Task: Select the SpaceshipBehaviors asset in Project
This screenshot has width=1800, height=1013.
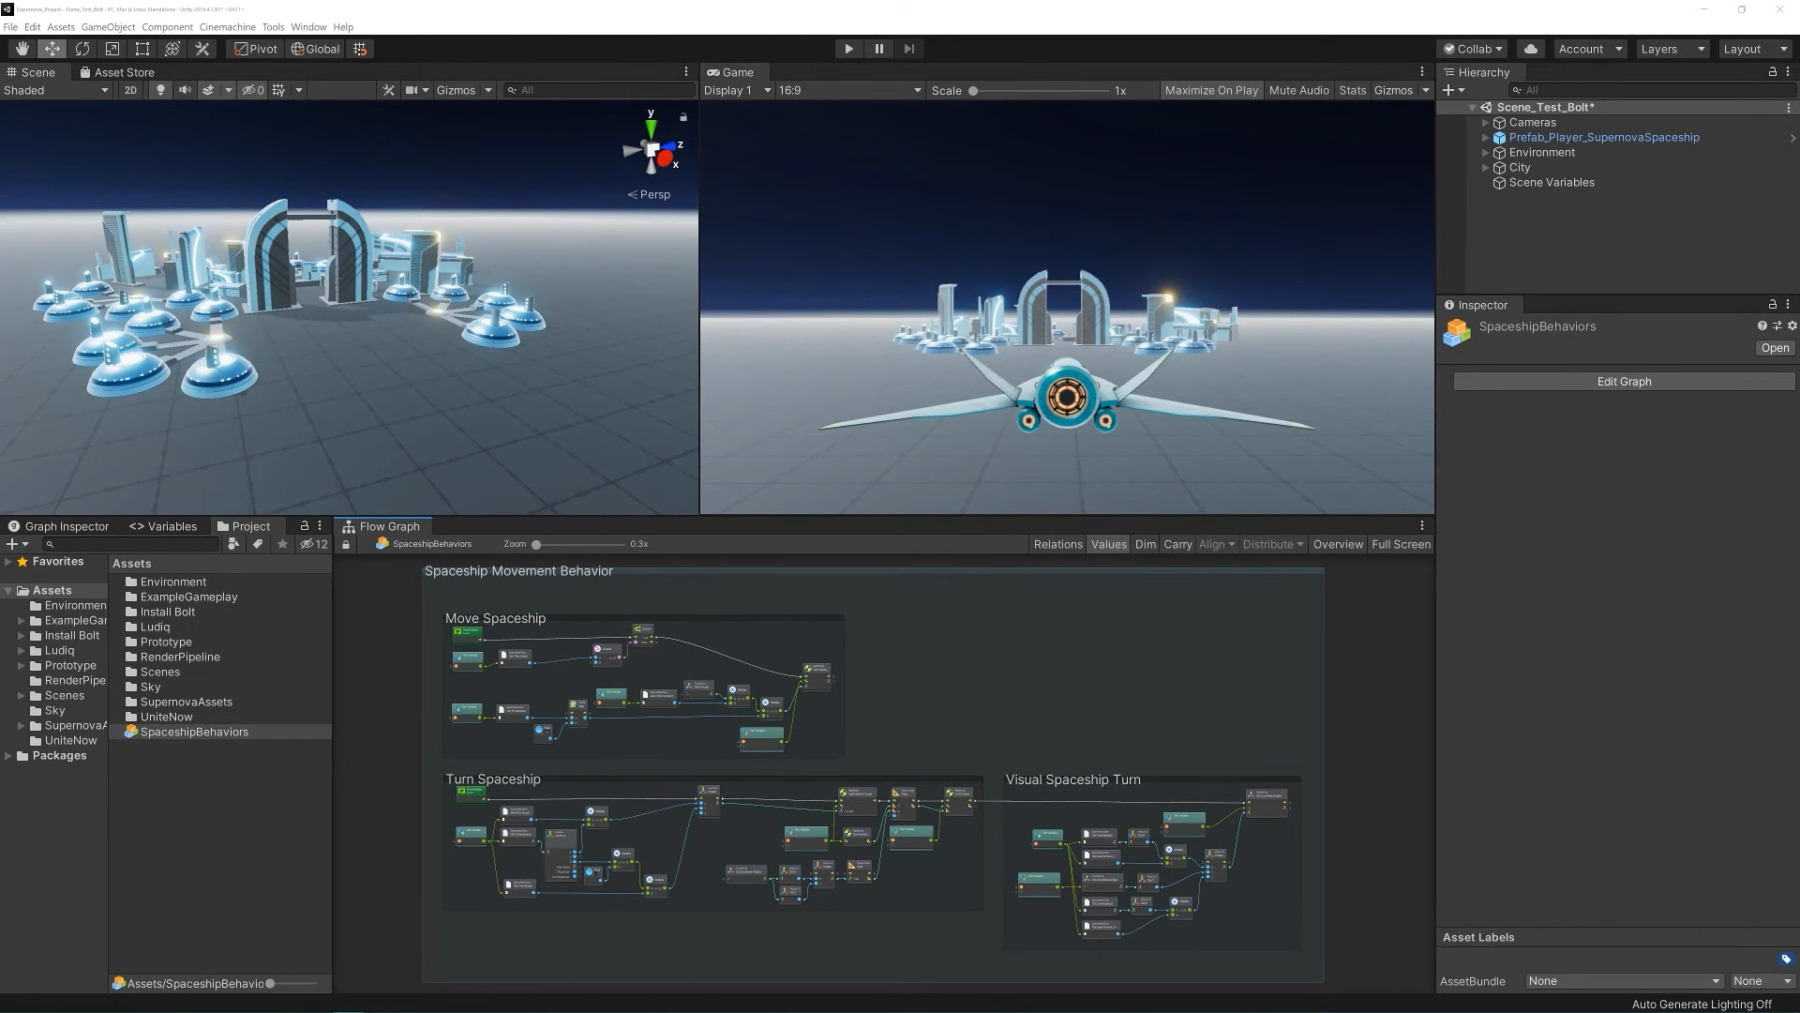Action: 194,732
